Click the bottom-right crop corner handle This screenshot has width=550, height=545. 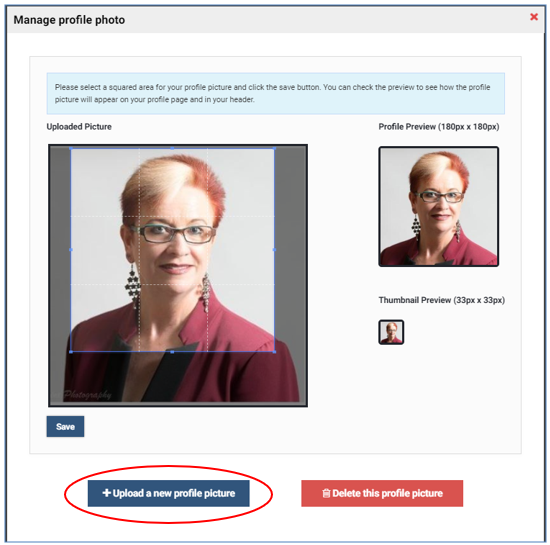(274, 351)
